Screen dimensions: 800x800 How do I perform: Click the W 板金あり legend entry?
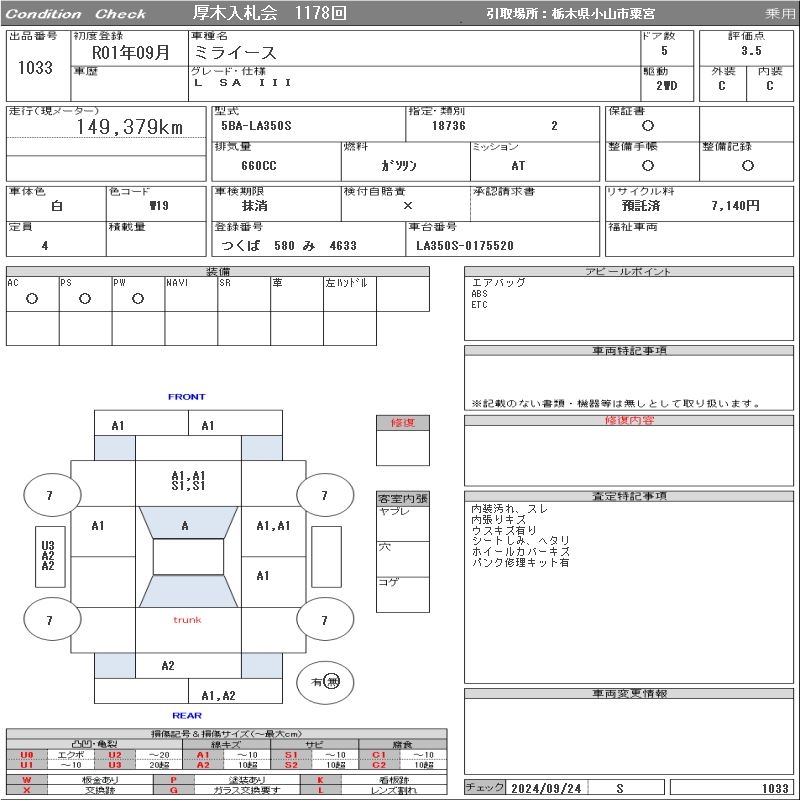tap(79, 780)
